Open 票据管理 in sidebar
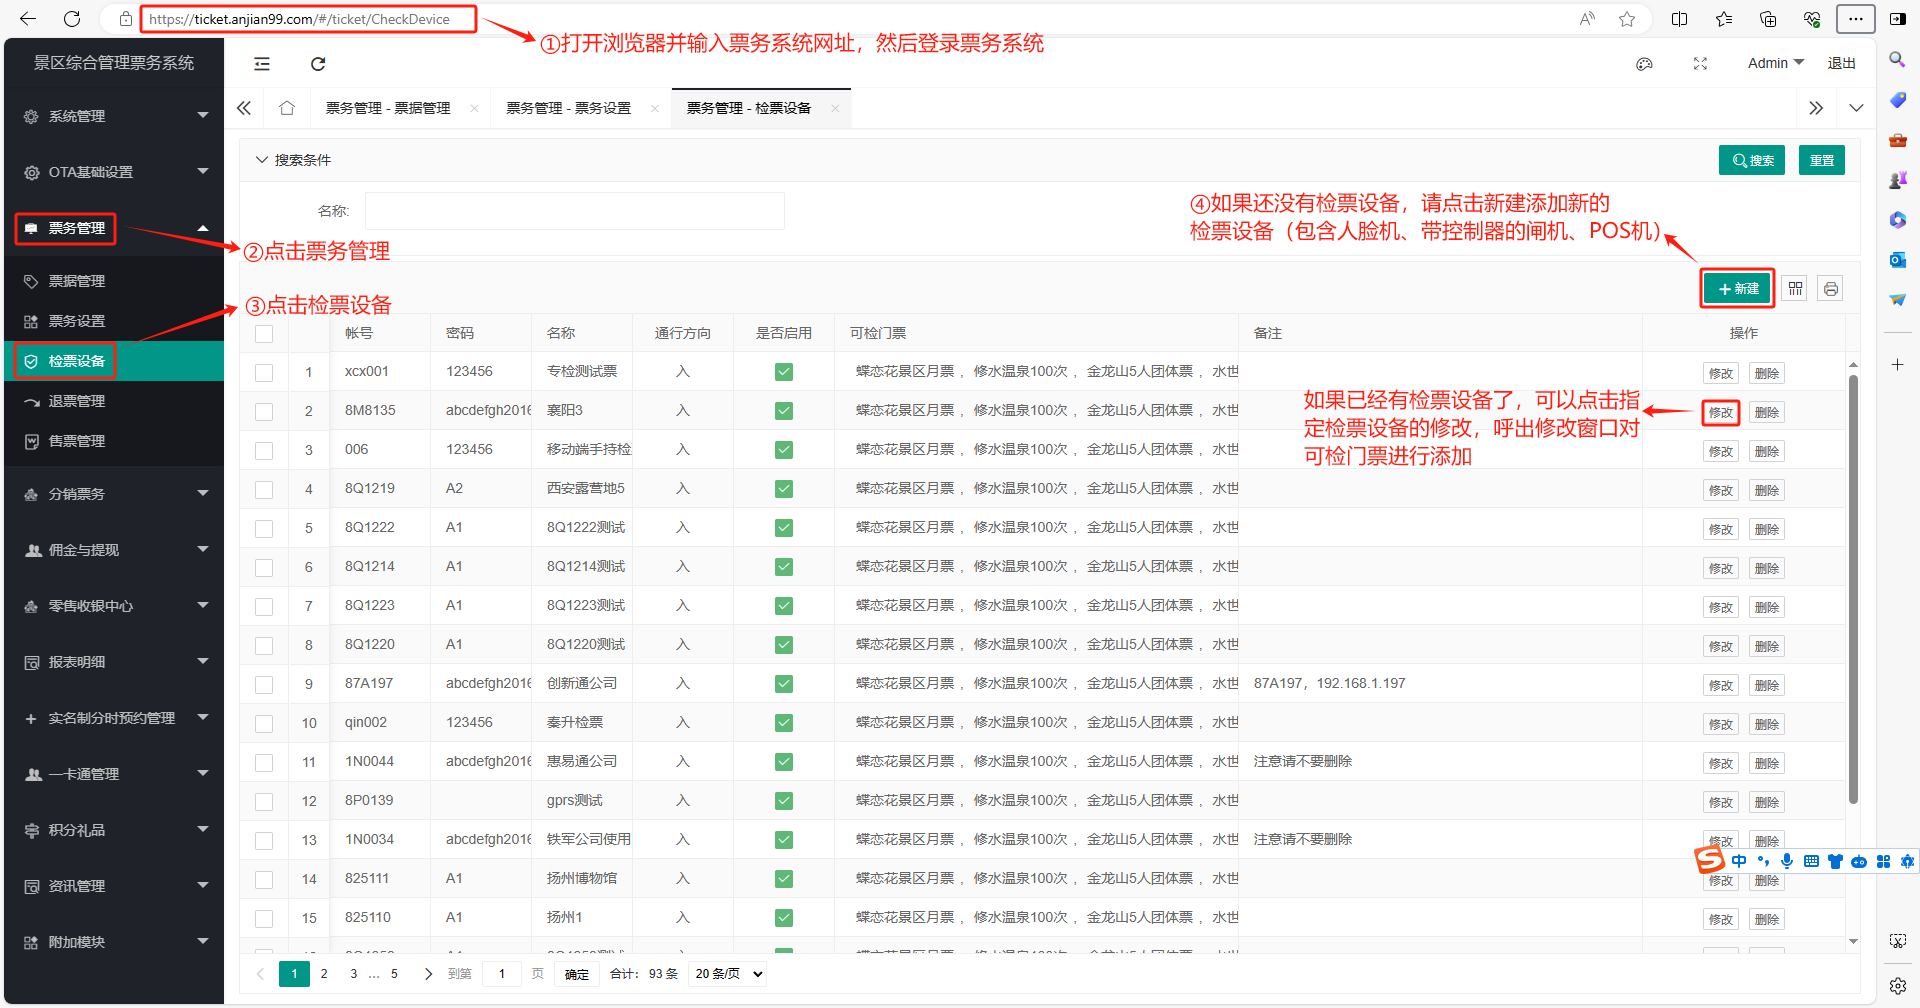1920x1008 pixels. (114, 281)
